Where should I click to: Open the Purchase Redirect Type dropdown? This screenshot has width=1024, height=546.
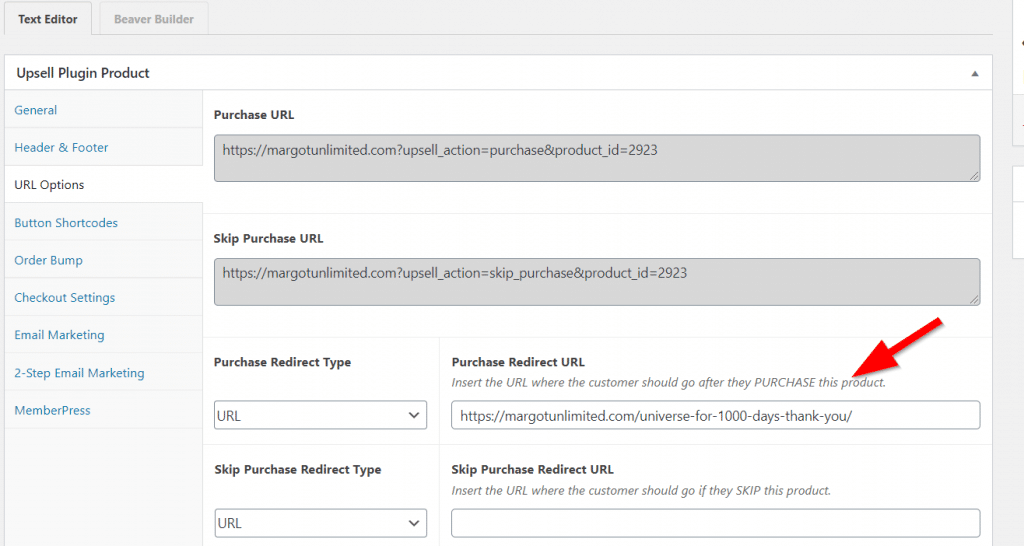[320, 416]
